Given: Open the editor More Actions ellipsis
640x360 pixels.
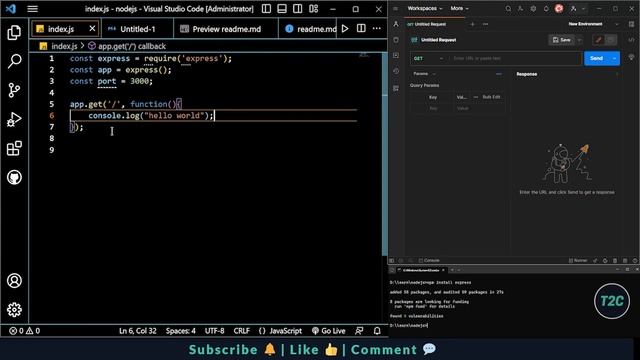Looking at the screenshot, I should [x=377, y=29].
